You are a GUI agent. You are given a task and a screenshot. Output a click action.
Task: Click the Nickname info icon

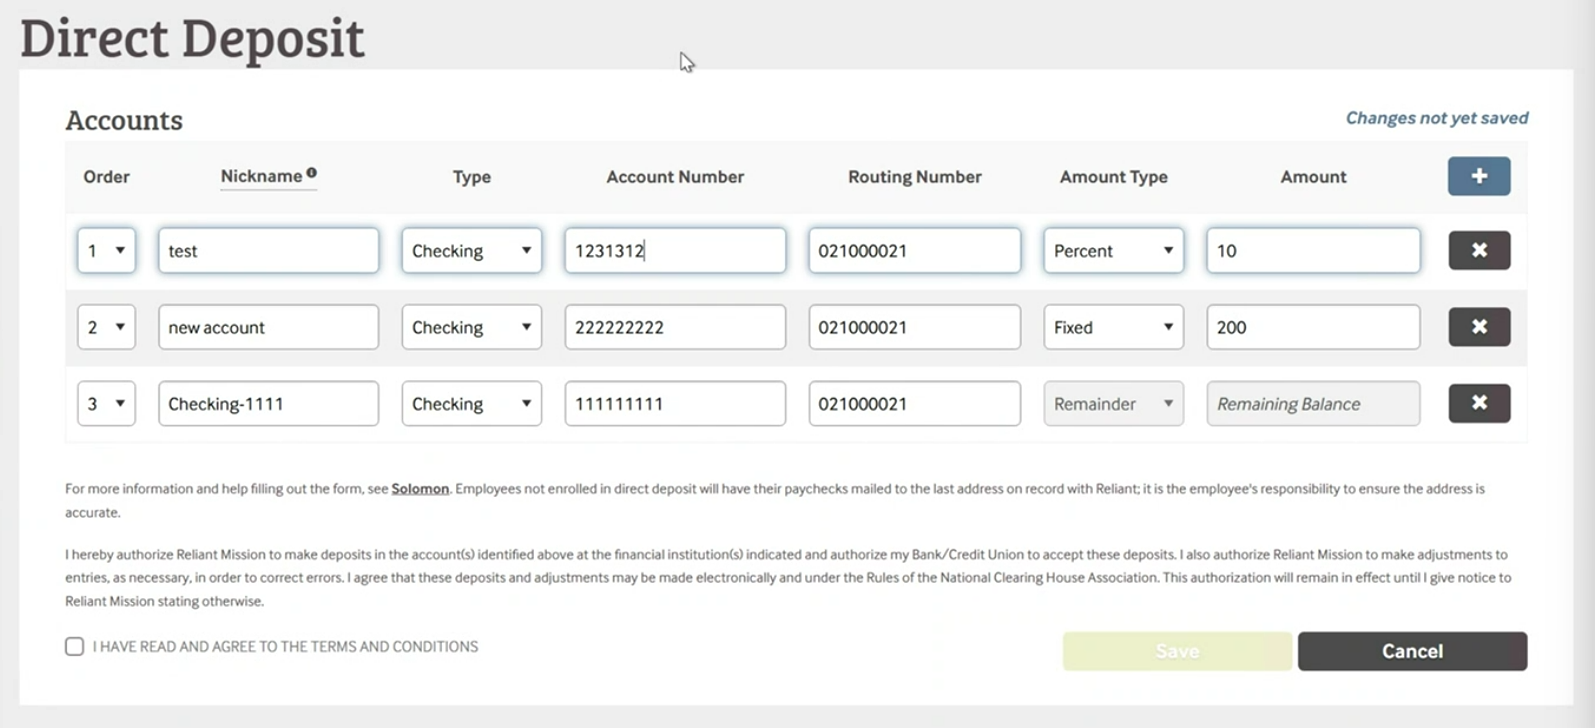312,173
